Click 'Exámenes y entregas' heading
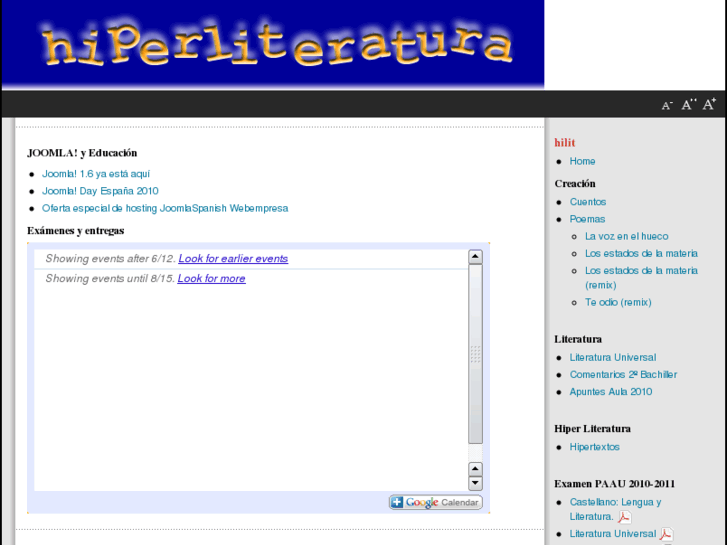 76,231
